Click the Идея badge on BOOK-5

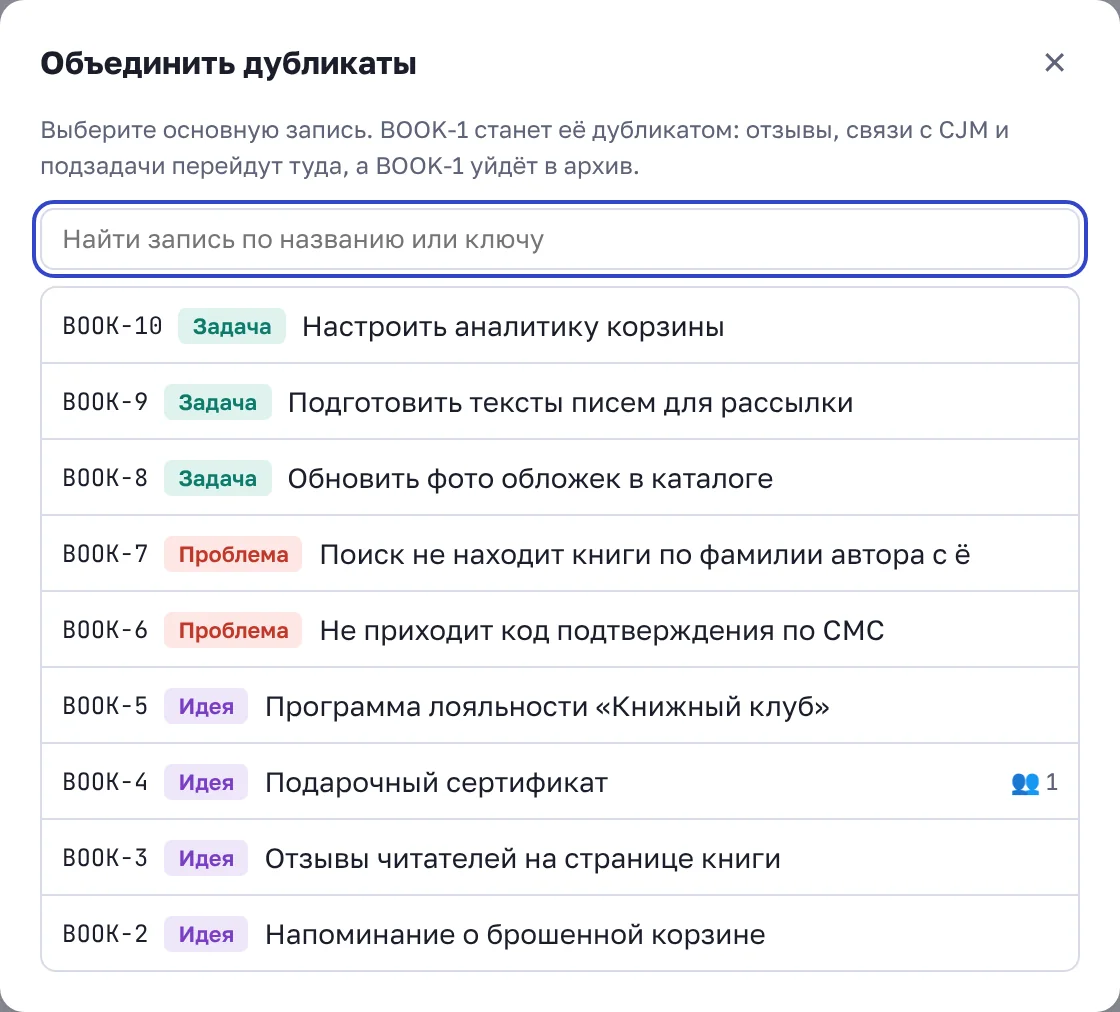pyautogui.click(x=206, y=706)
